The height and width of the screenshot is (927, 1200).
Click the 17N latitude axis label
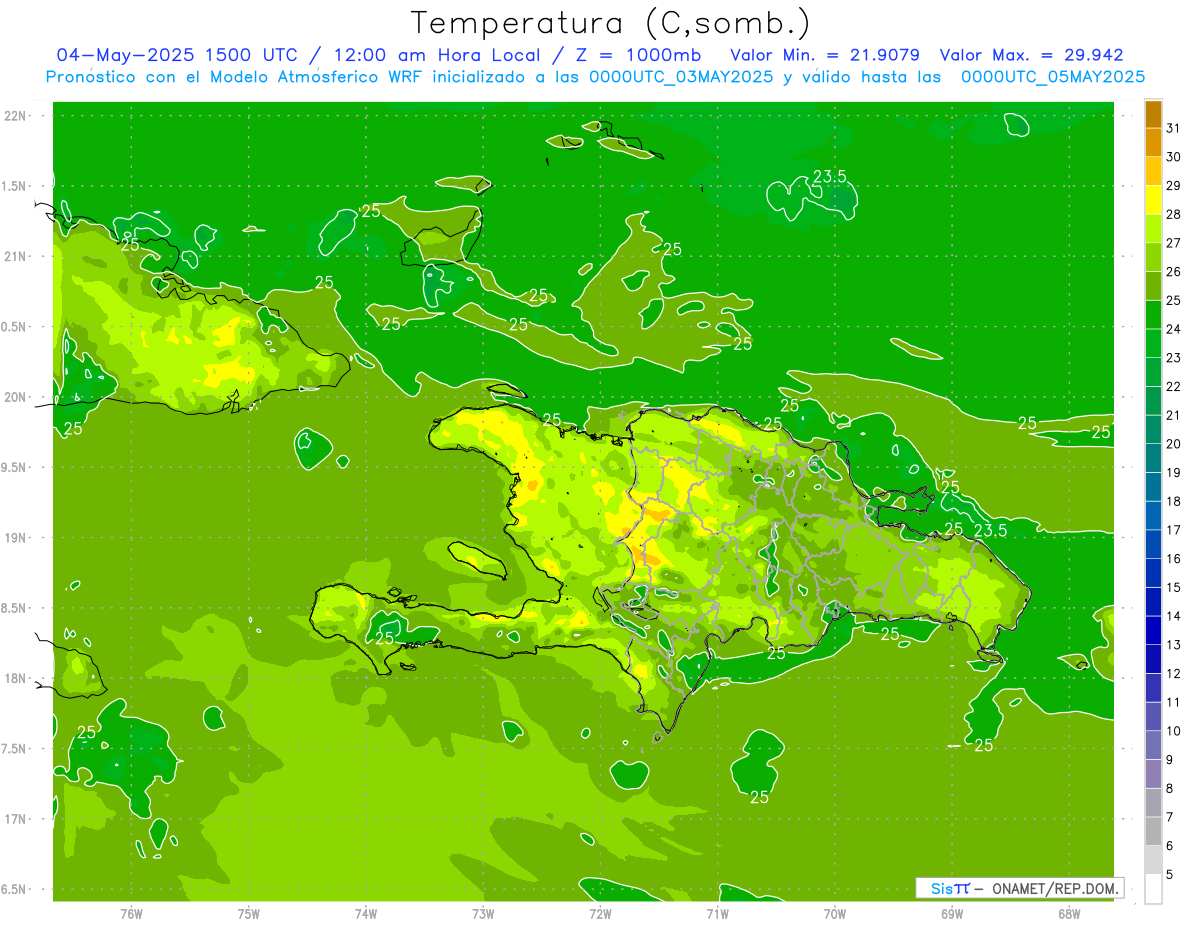[x=15, y=819]
